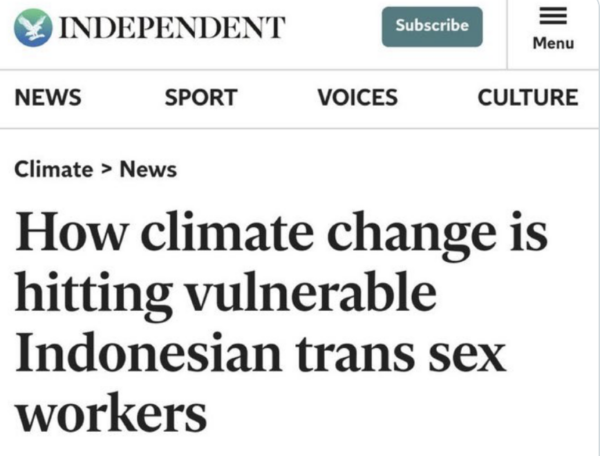Click the Independent eagle logo icon
Image resolution: width=600 pixels, height=456 pixels.
coord(32,27)
